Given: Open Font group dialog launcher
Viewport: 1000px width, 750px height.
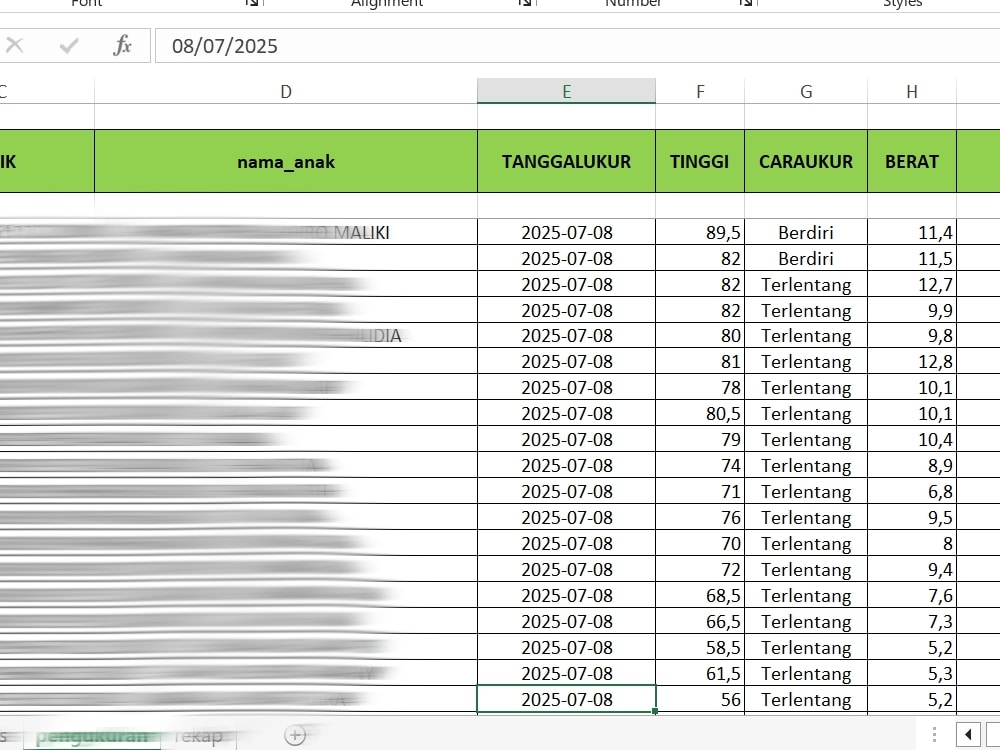Looking at the screenshot, I should [253, 3].
